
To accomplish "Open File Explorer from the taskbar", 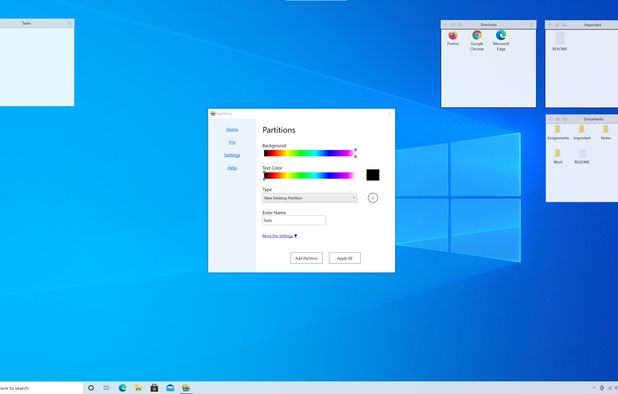I will [x=138, y=388].
